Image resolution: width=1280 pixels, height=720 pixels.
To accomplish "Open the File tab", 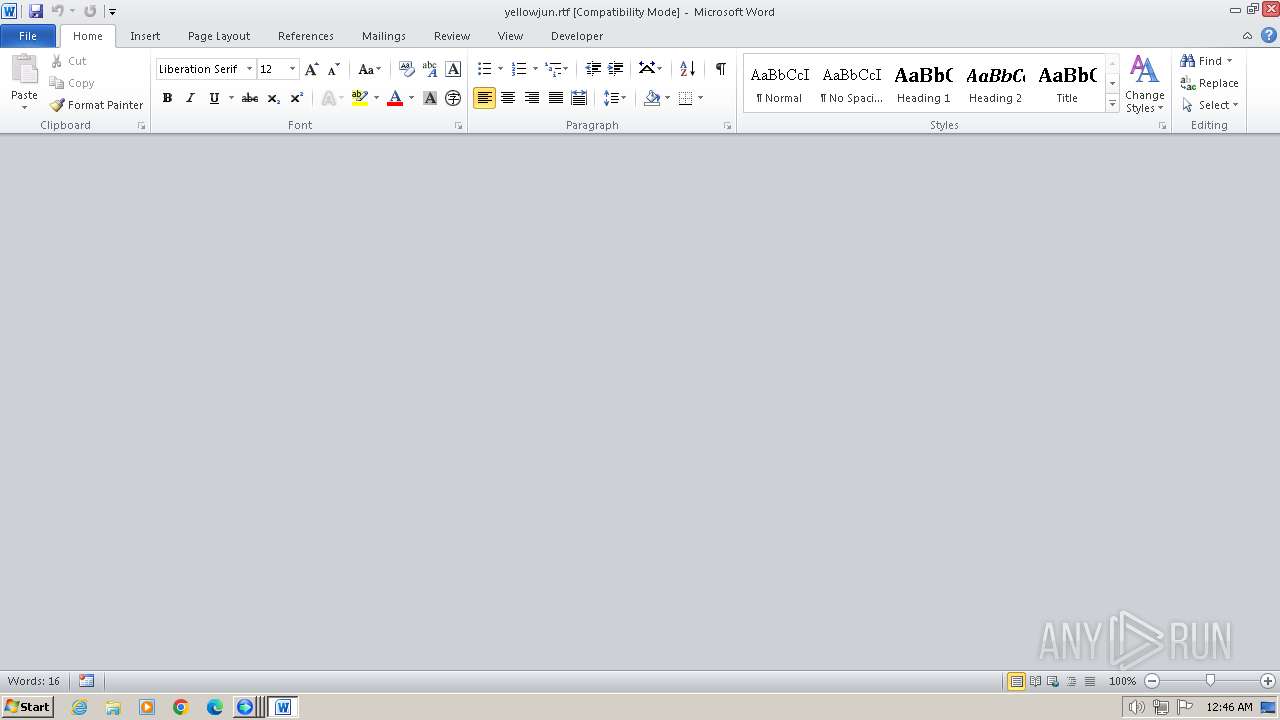I will click(x=28, y=36).
